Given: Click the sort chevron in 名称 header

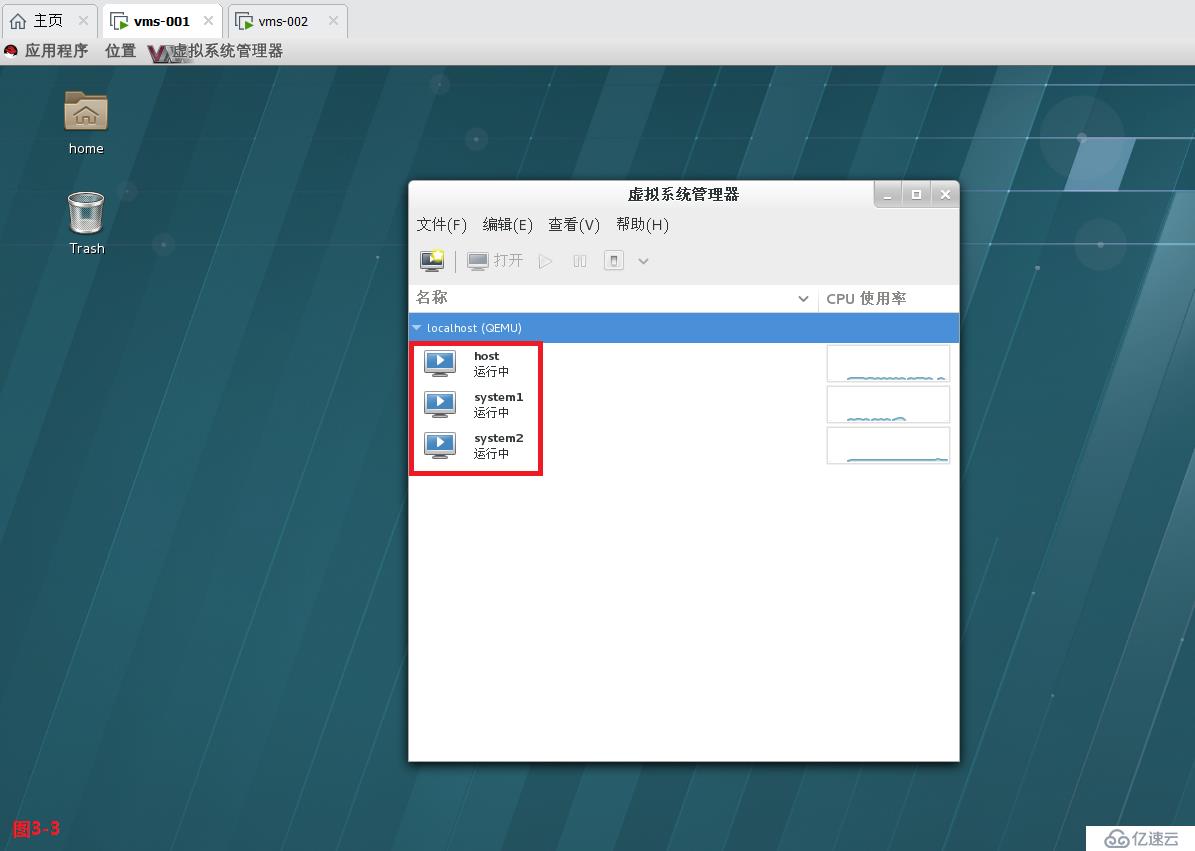Looking at the screenshot, I should tap(803, 299).
